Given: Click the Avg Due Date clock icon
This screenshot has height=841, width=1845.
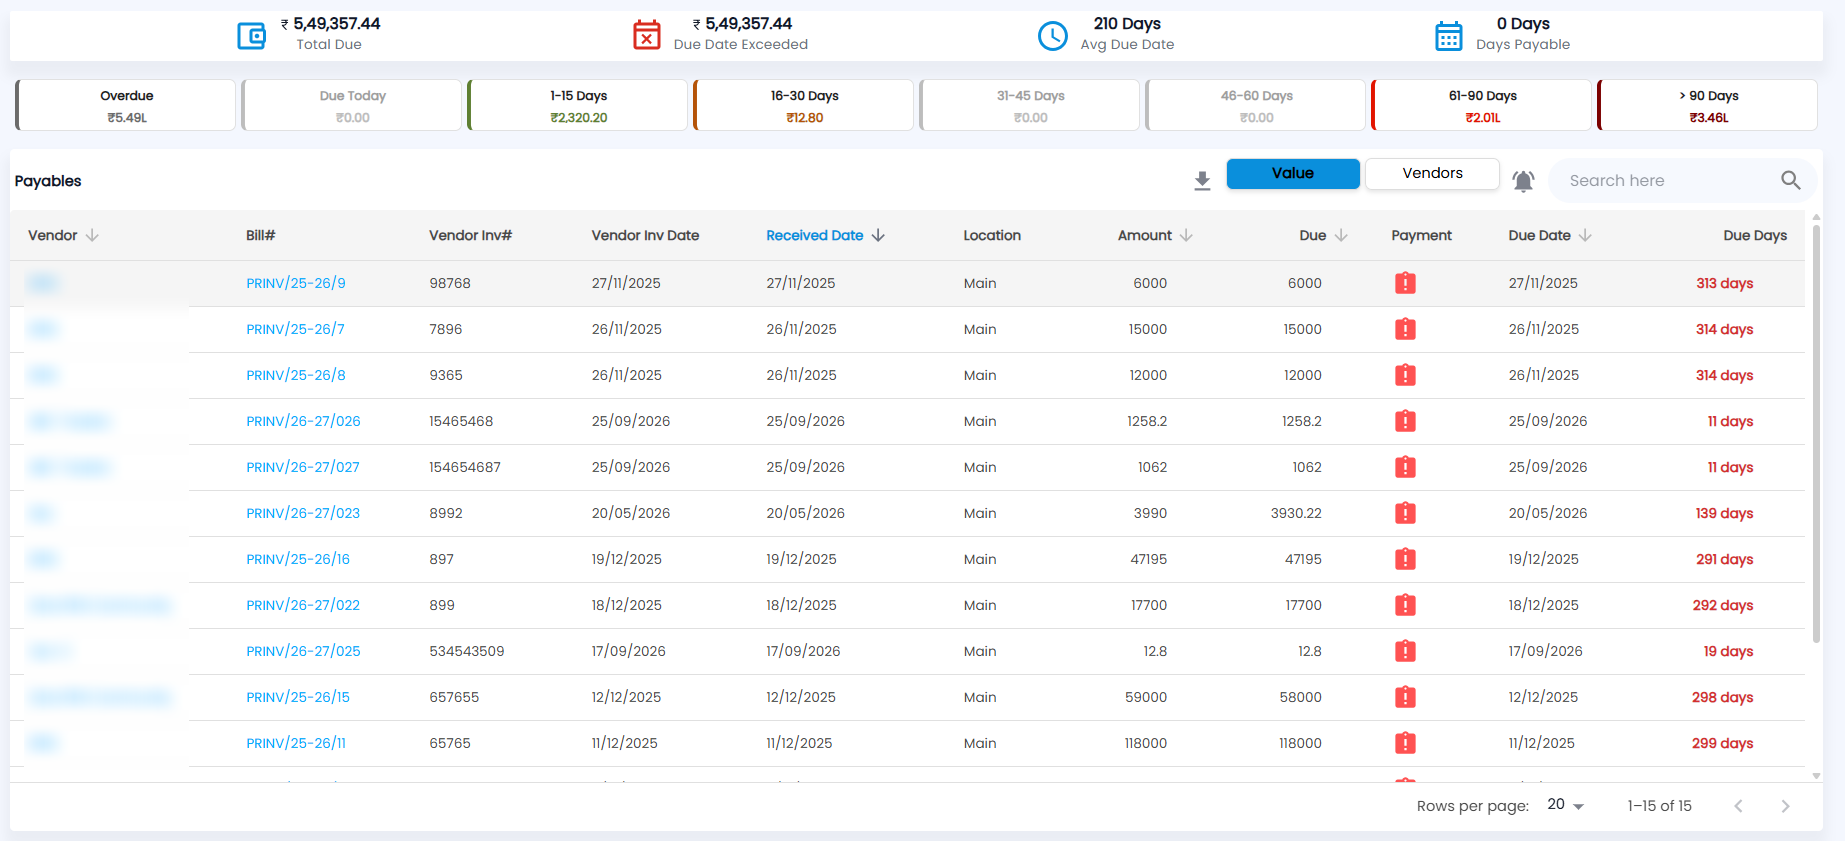Looking at the screenshot, I should tap(1052, 36).
